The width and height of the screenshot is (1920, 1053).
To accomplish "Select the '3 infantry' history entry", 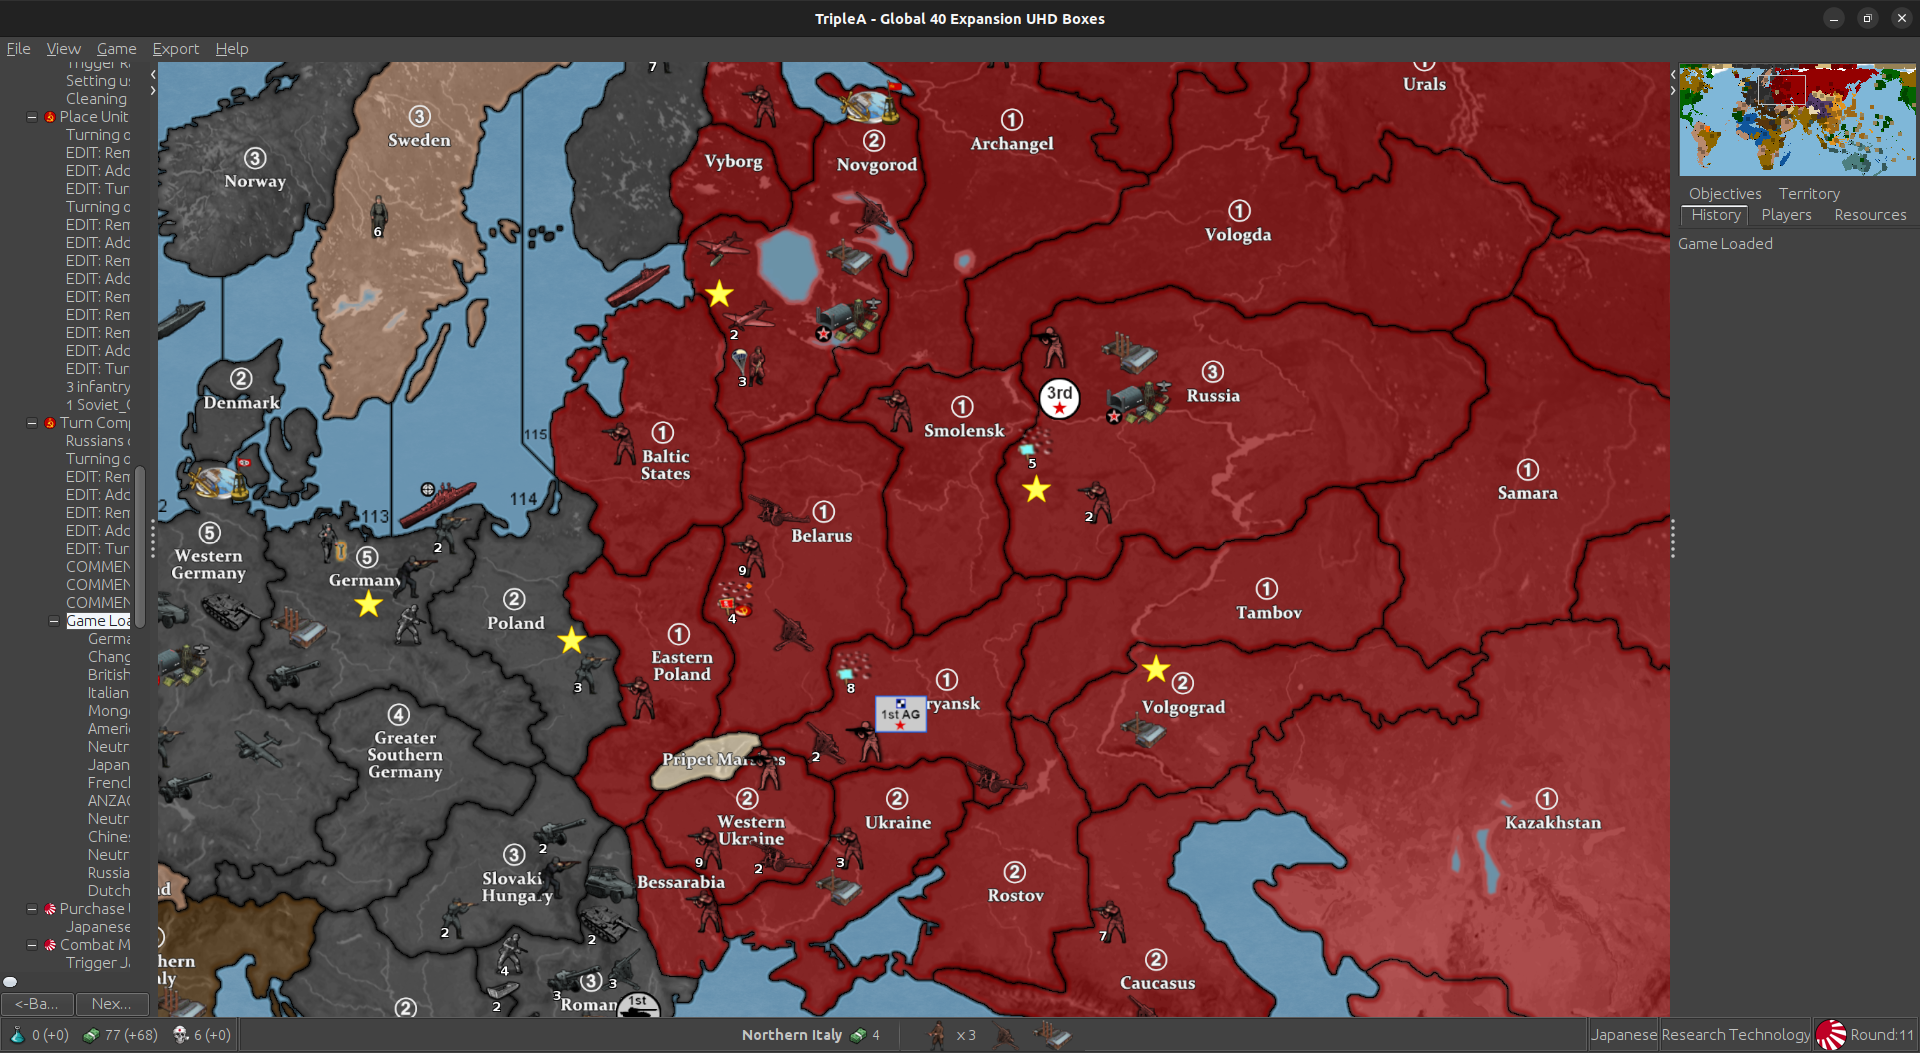I will (x=98, y=386).
